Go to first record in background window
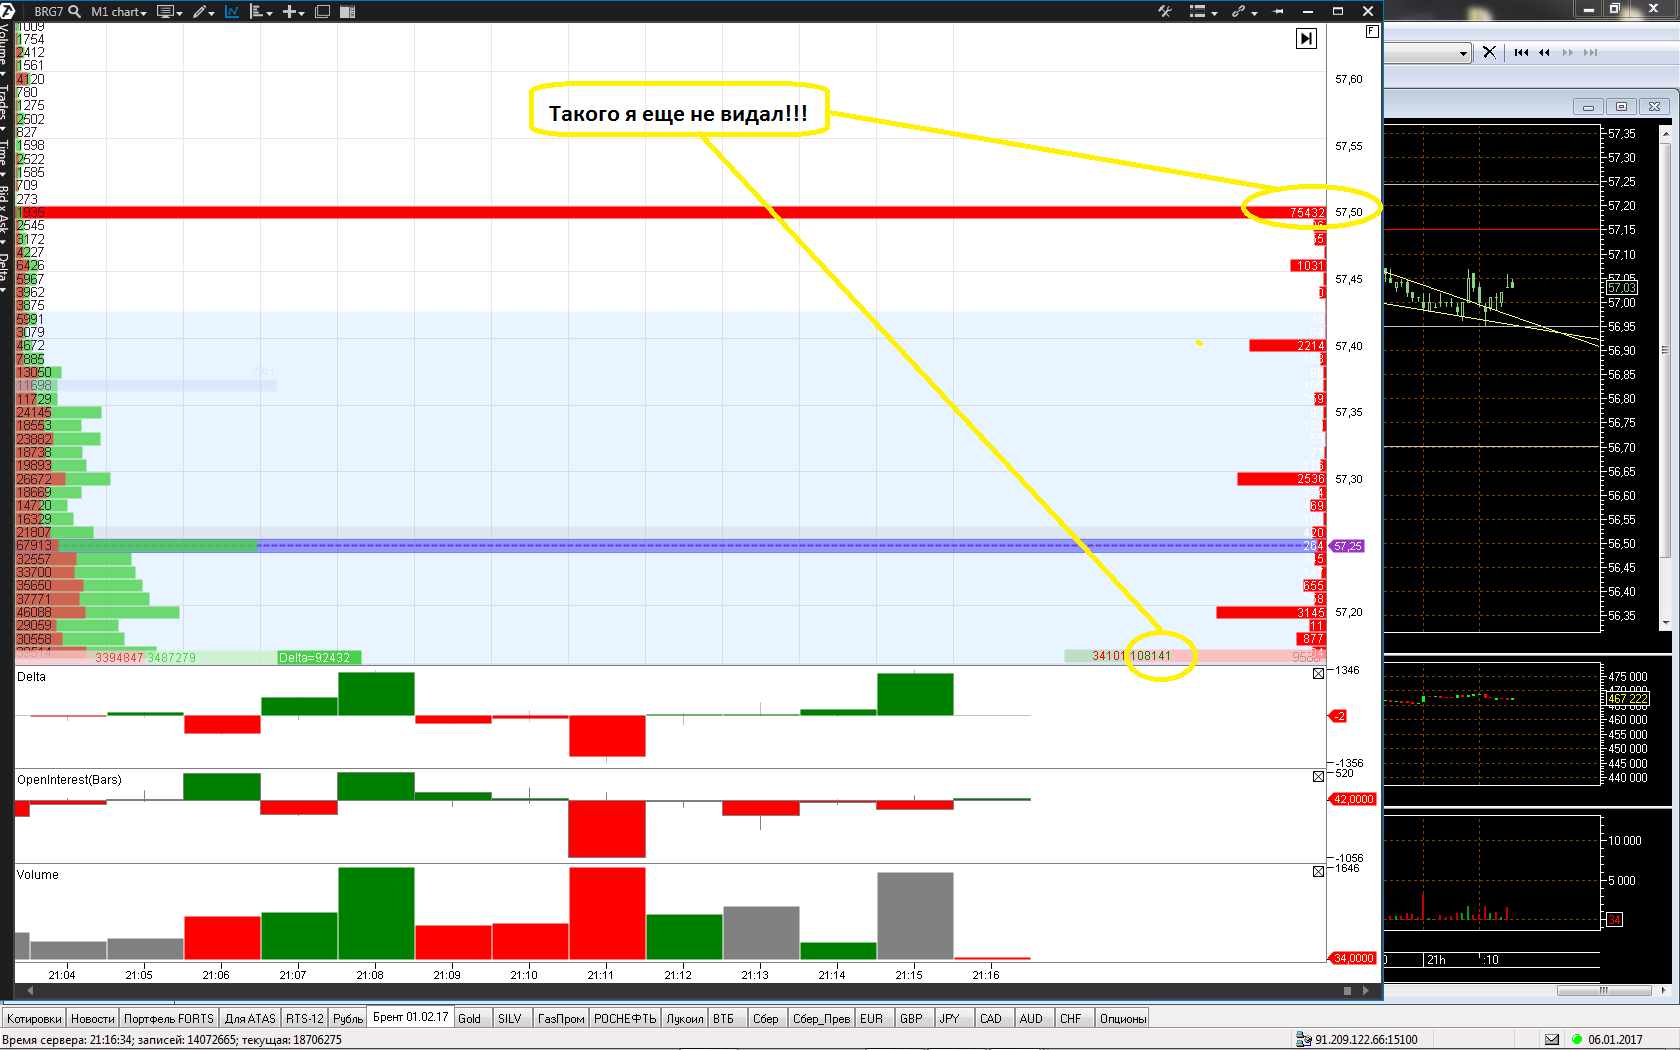The image size is (1680, 1050). [x=1521, y=52]
